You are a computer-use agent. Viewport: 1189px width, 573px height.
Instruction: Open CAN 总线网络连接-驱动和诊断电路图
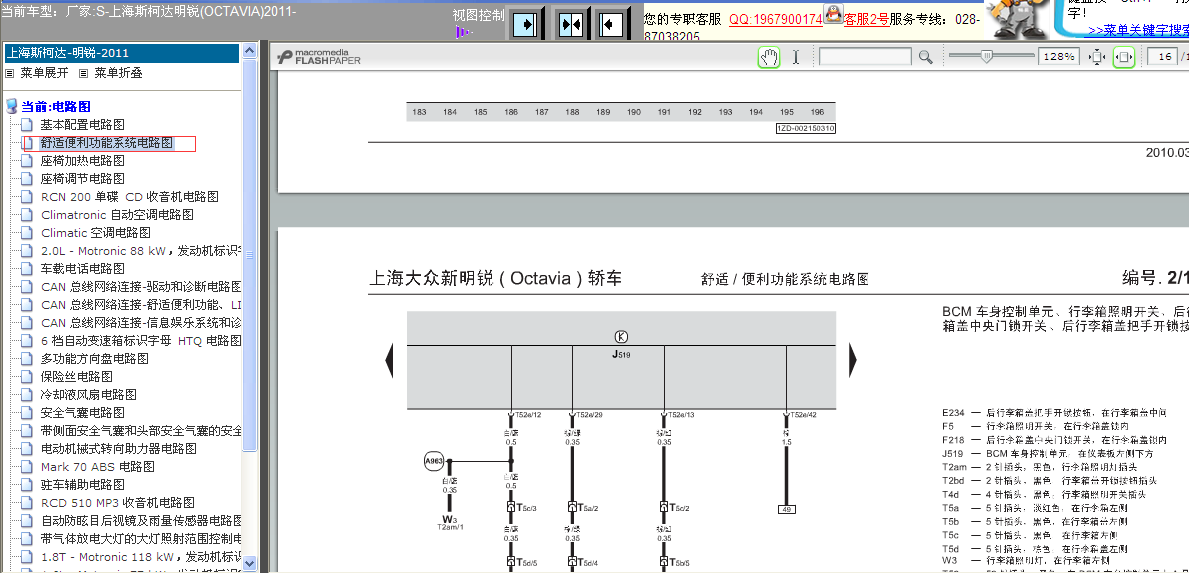[141, 286]
